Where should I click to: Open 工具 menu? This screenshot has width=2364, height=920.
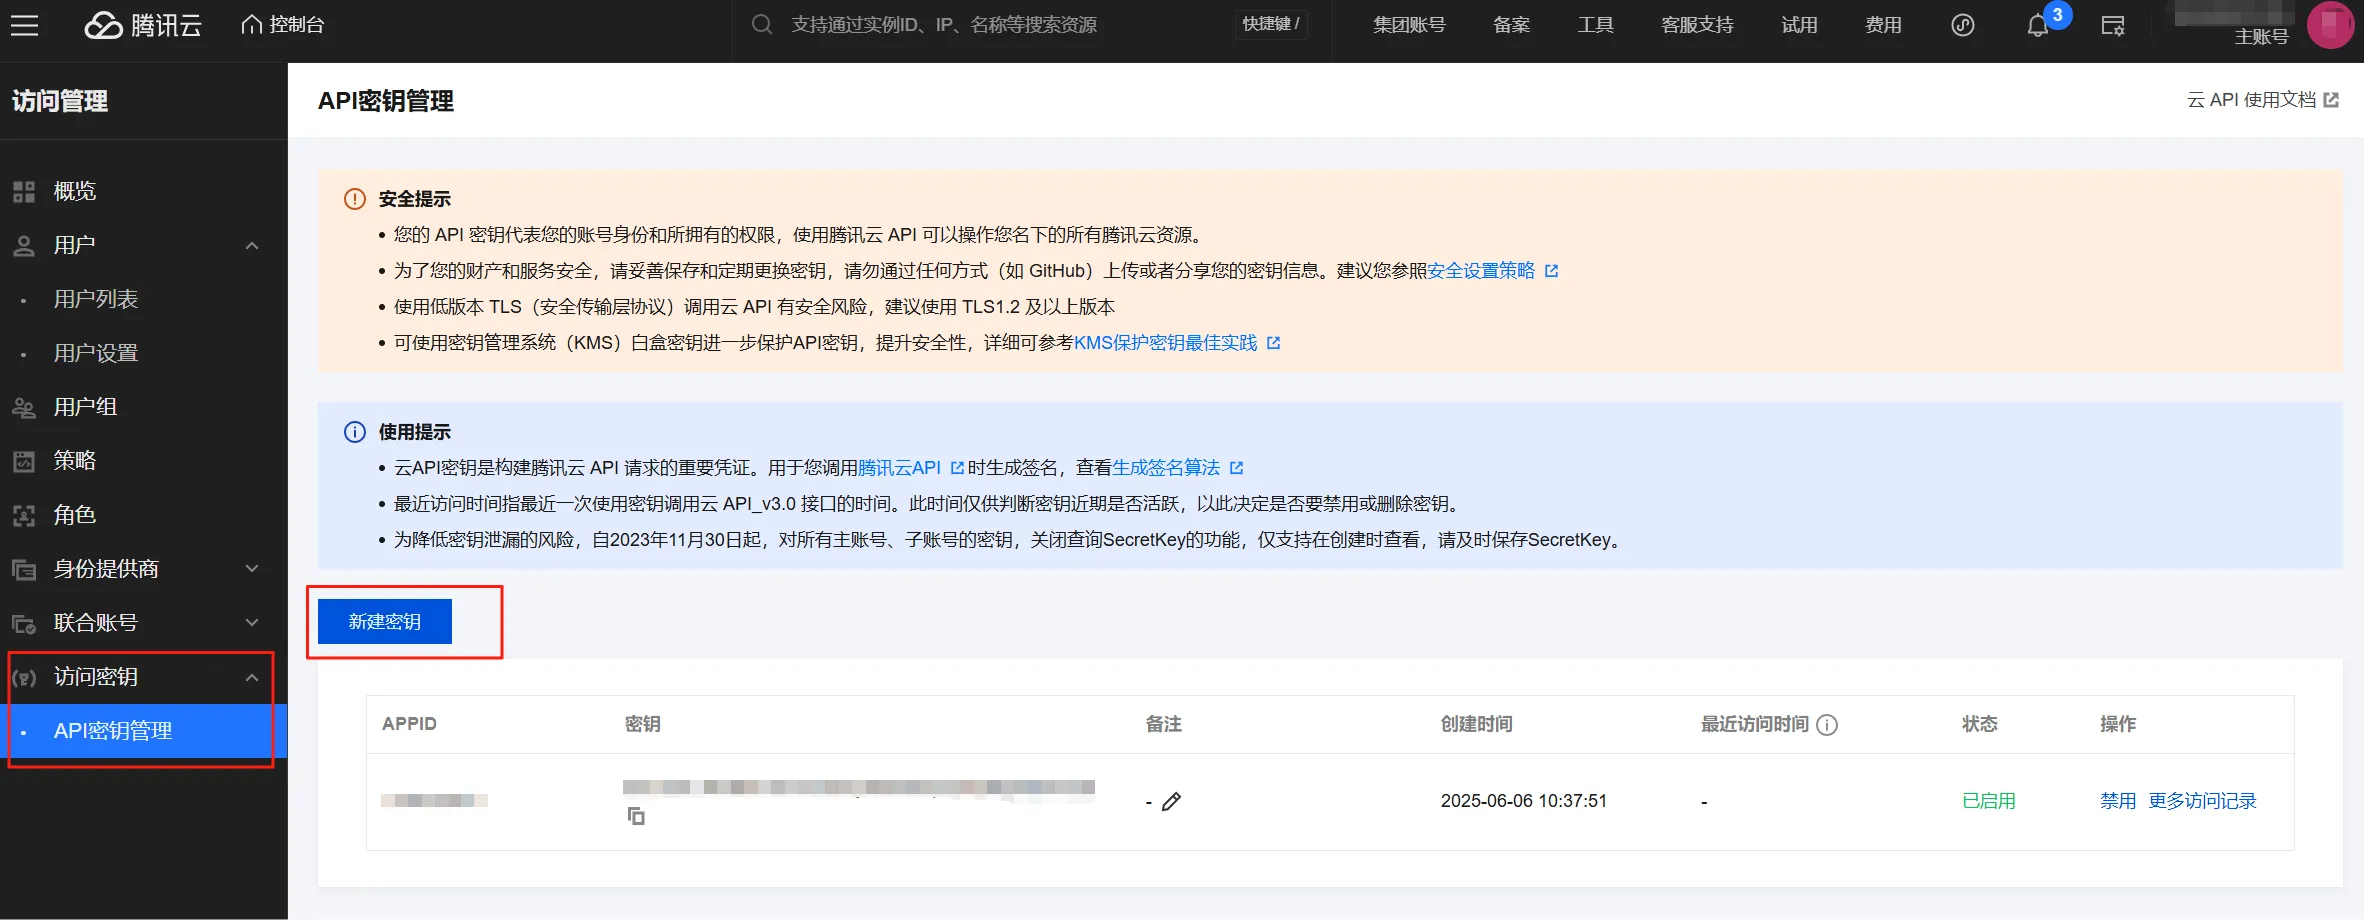(x=1595, y=25)
